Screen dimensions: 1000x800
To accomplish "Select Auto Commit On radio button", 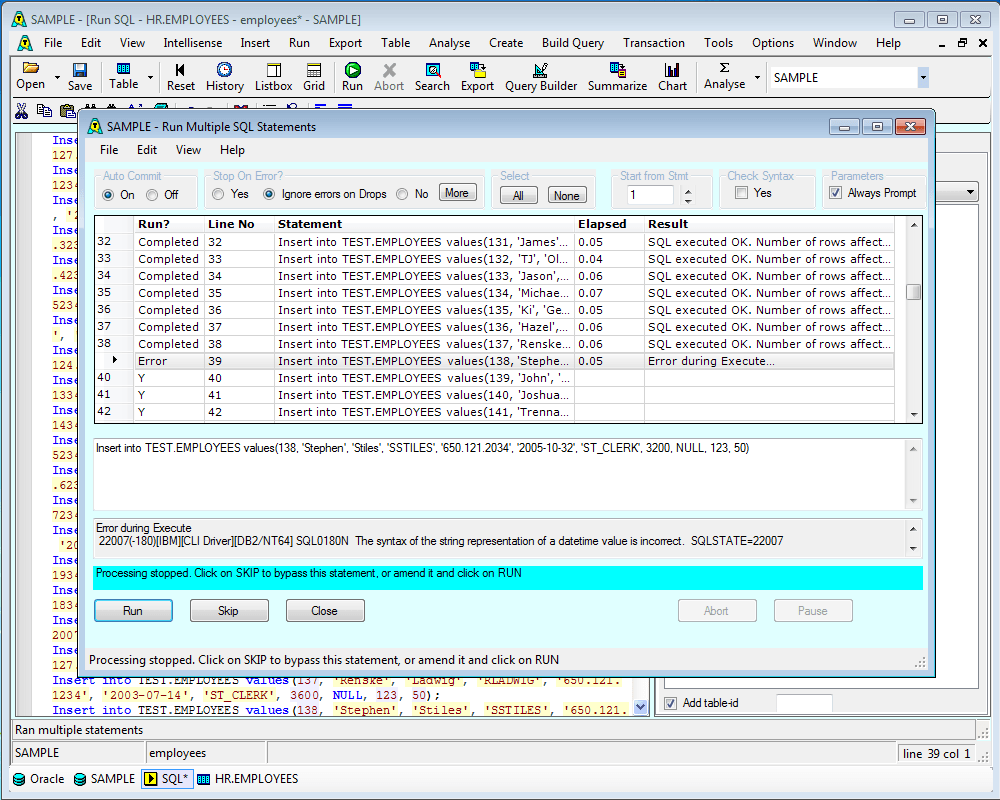I will coord(108,195).
